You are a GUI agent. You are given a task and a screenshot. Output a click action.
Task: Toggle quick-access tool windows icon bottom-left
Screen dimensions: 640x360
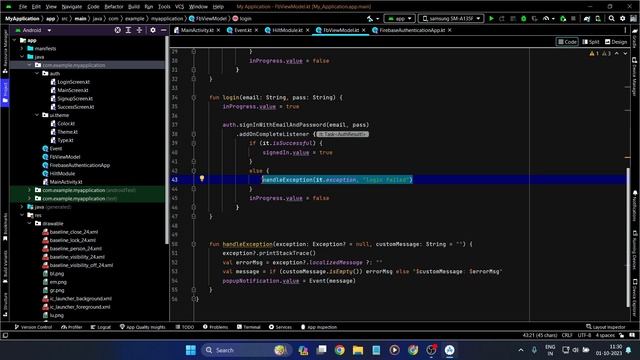pos(5,335)
